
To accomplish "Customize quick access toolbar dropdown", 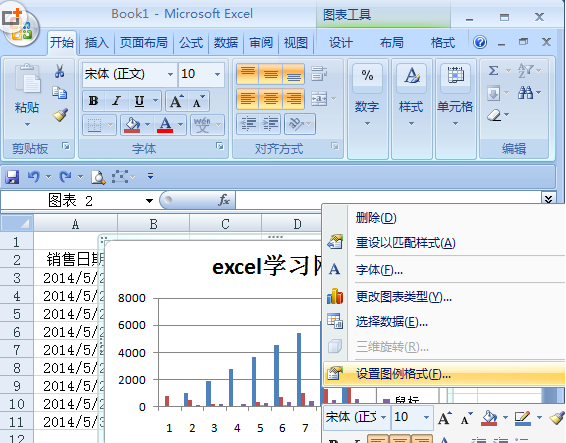I will [x=151, y=176].
